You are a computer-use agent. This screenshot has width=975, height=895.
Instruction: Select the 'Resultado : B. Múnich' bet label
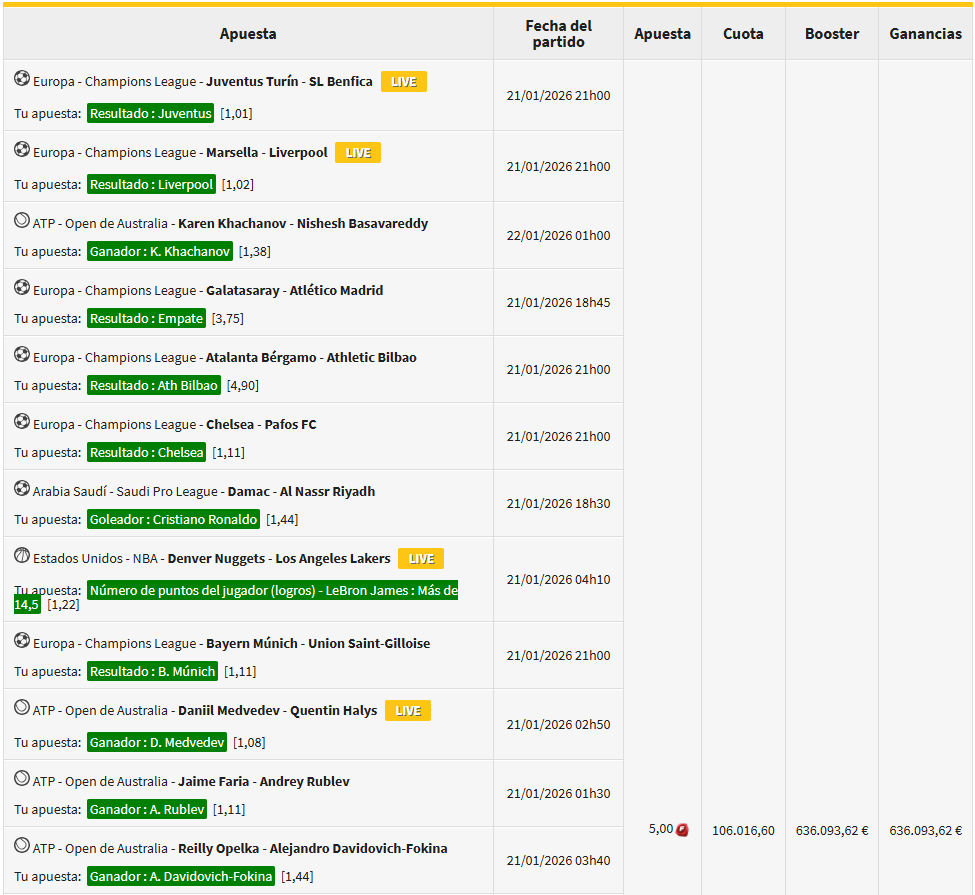[152, 672]
